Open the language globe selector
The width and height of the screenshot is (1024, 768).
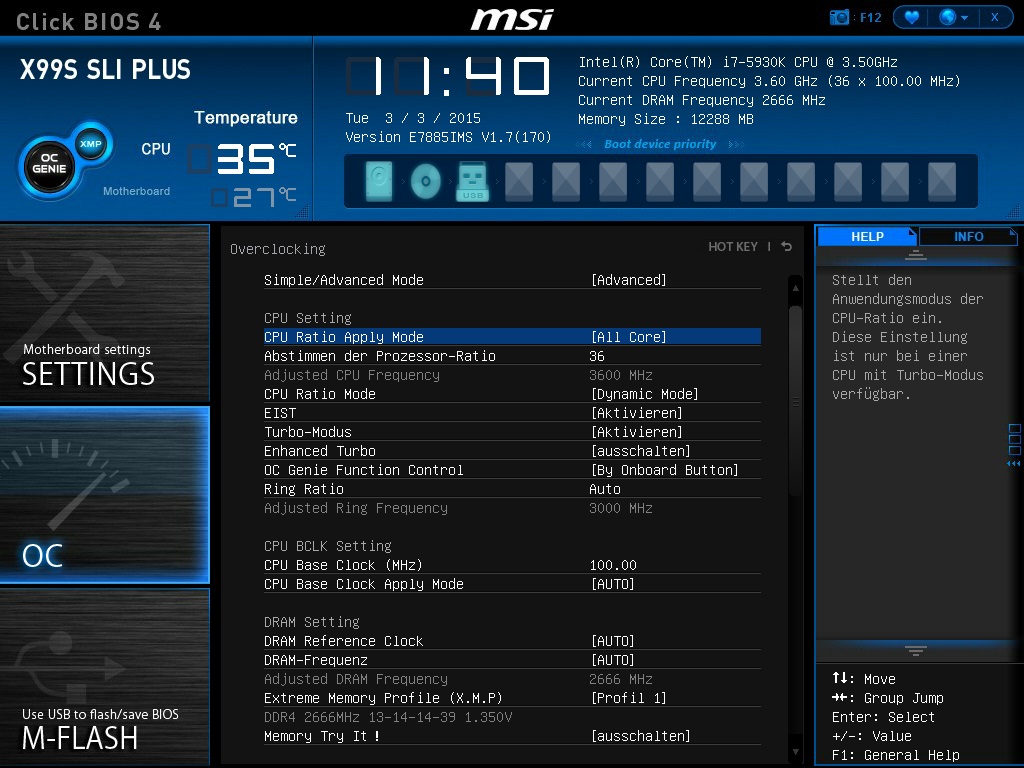953,18
